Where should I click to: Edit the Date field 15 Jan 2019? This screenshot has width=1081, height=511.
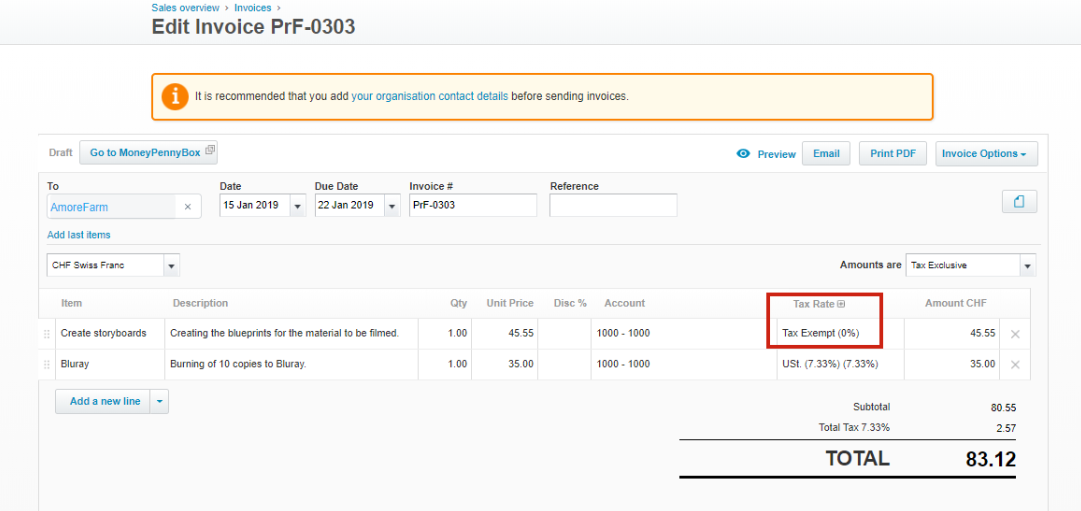click(x=255, y=206)
